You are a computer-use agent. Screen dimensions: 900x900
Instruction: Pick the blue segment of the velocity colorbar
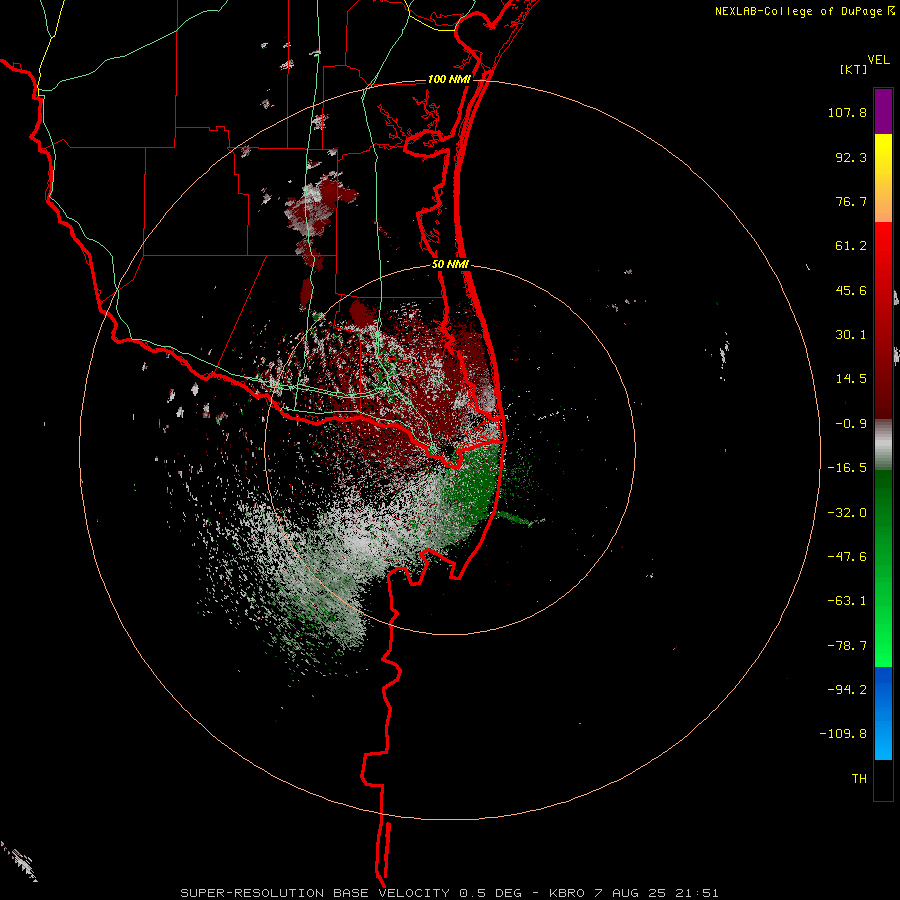883,713
